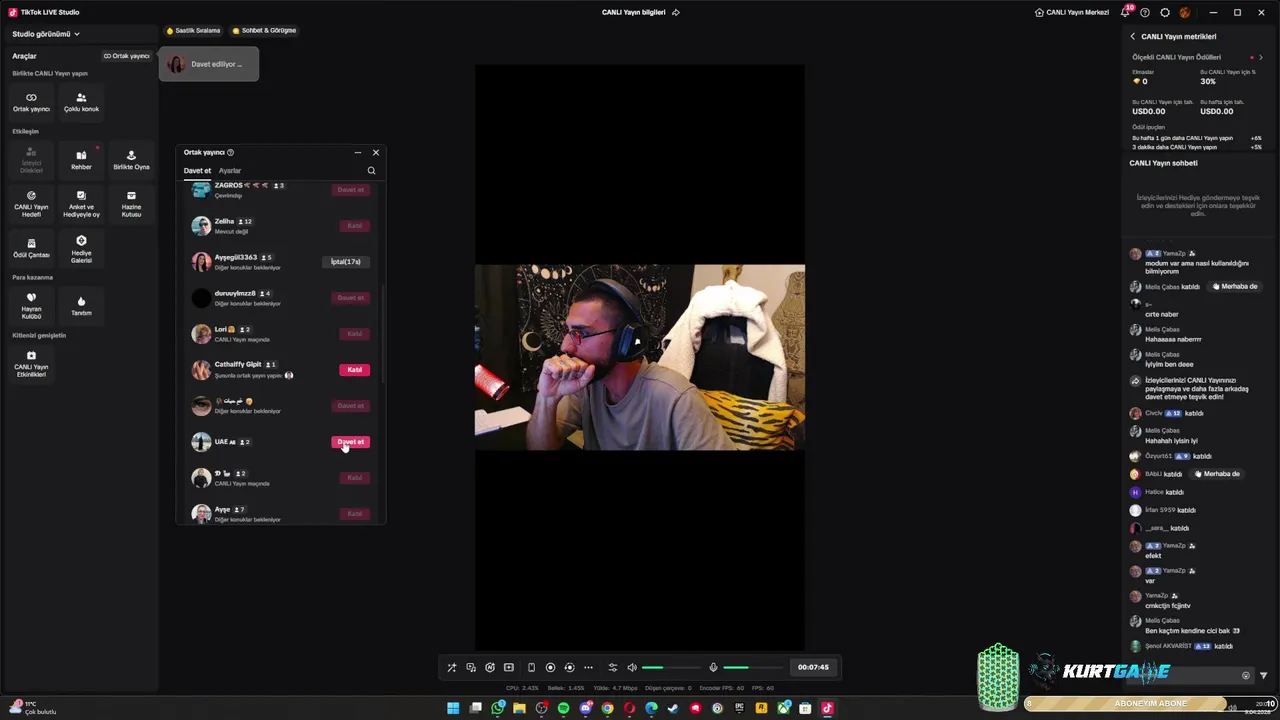
Task: Click Zeliha profile avatar in list
Action: 201,226
